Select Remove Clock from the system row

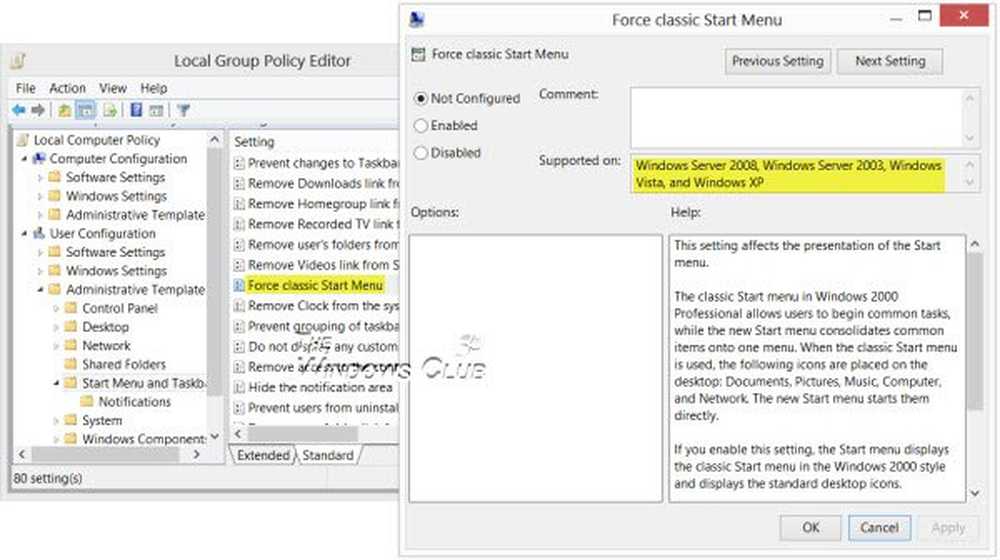pyautogui.click(x=316, y=306)
